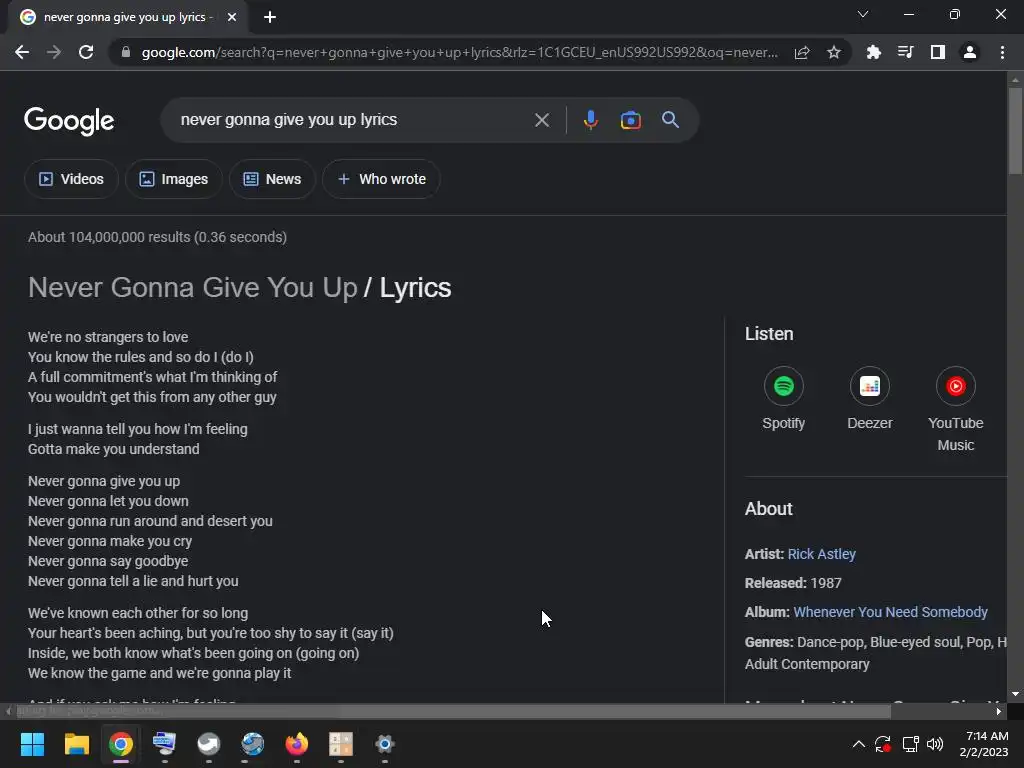Open the Chrome profile icon
This screenshot has width=1024, height=768.
tap(970, 52)
